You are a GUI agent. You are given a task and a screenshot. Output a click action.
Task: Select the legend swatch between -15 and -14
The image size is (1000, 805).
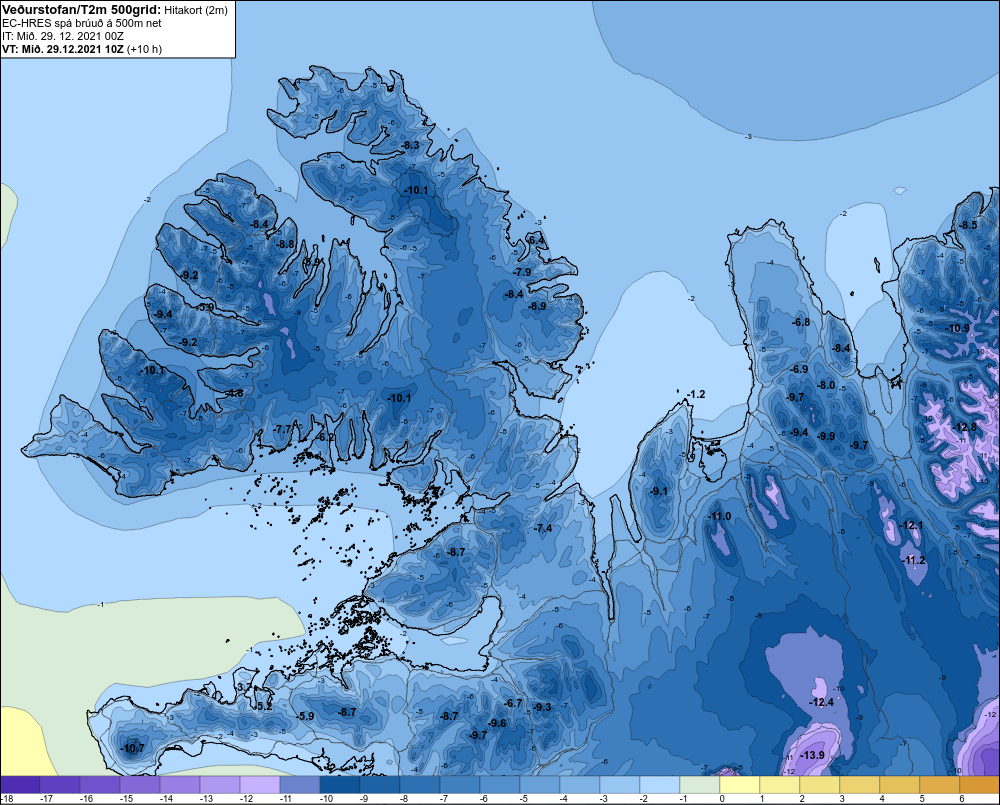coord(140,785)
